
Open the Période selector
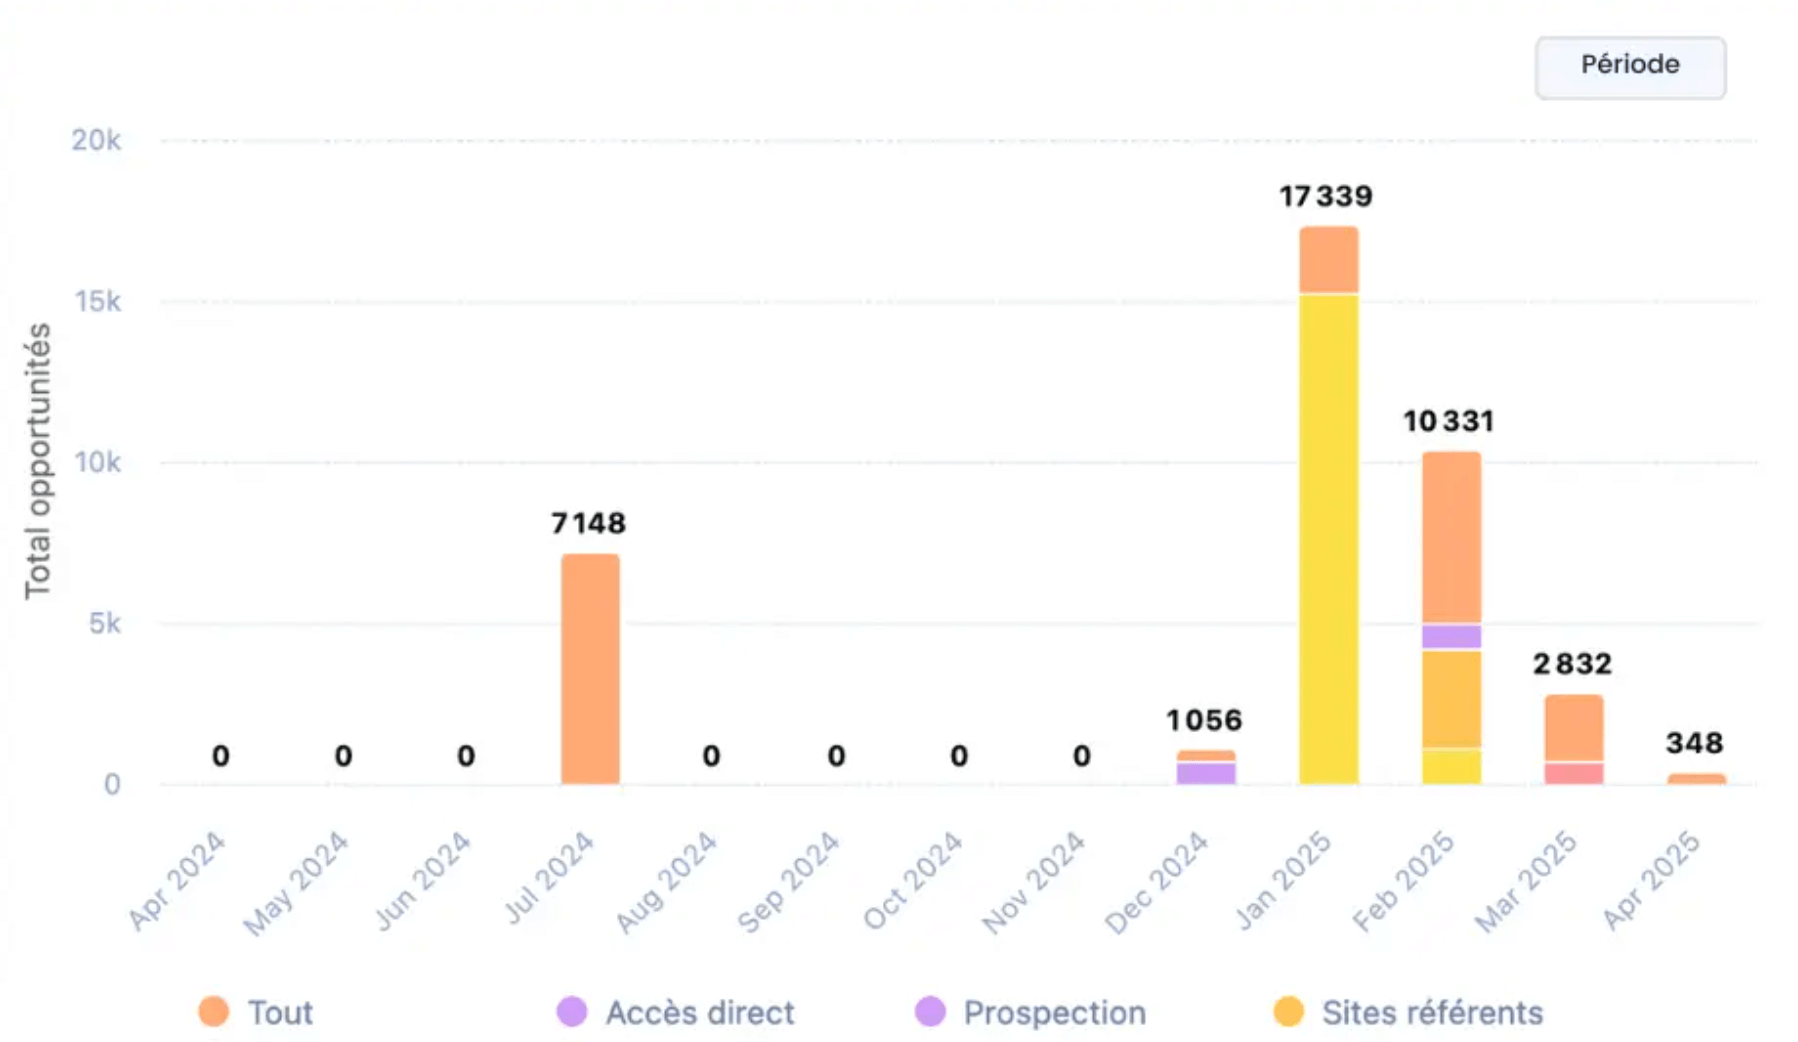click(x=1629, y=67)
